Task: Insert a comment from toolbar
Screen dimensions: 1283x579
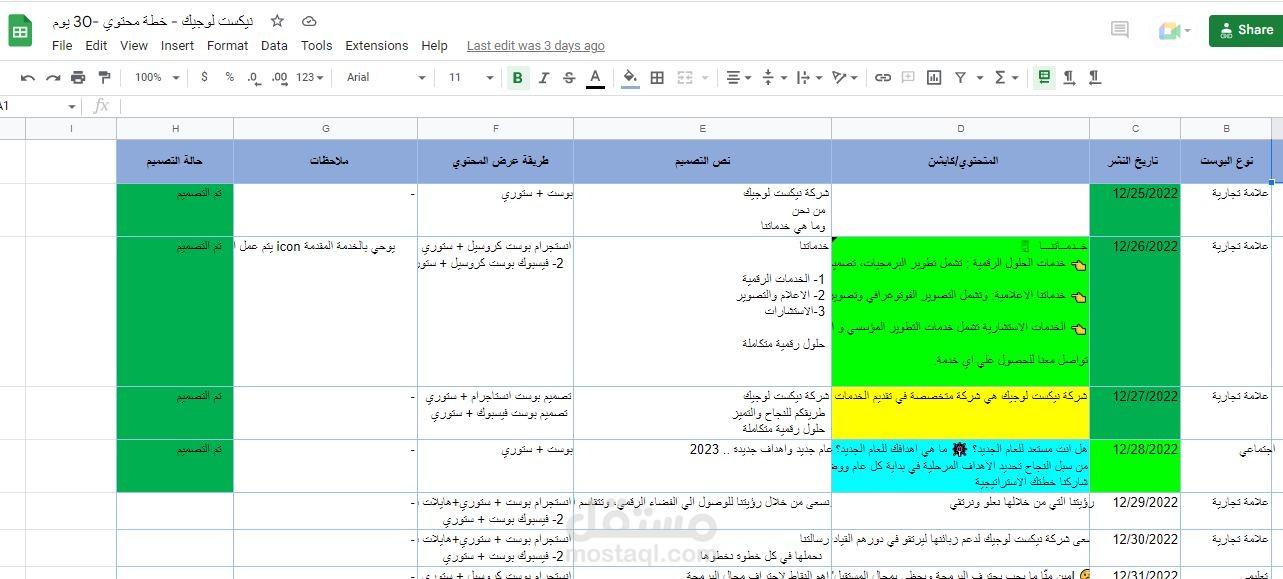Action: pos(908,77)
